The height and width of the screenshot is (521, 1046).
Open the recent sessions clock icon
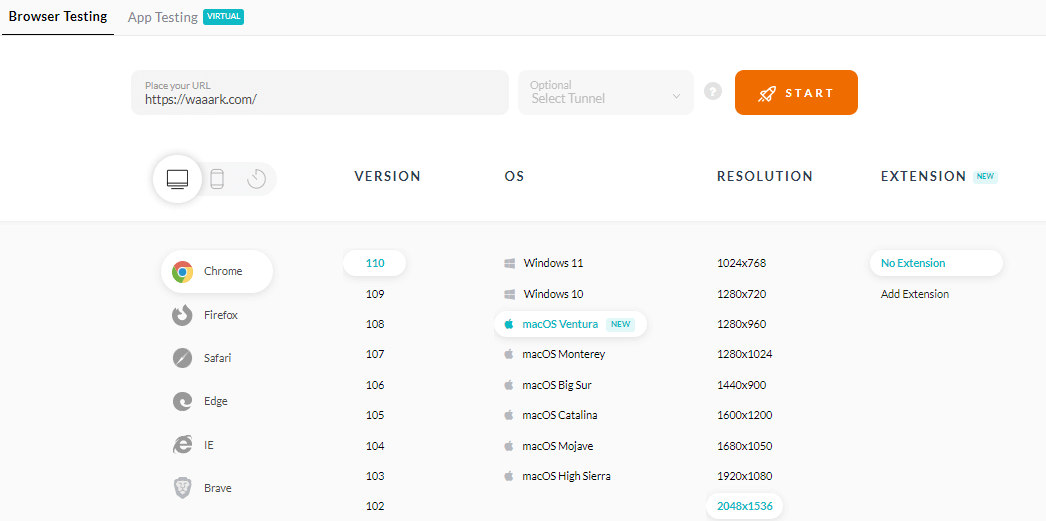coord(256,179)
